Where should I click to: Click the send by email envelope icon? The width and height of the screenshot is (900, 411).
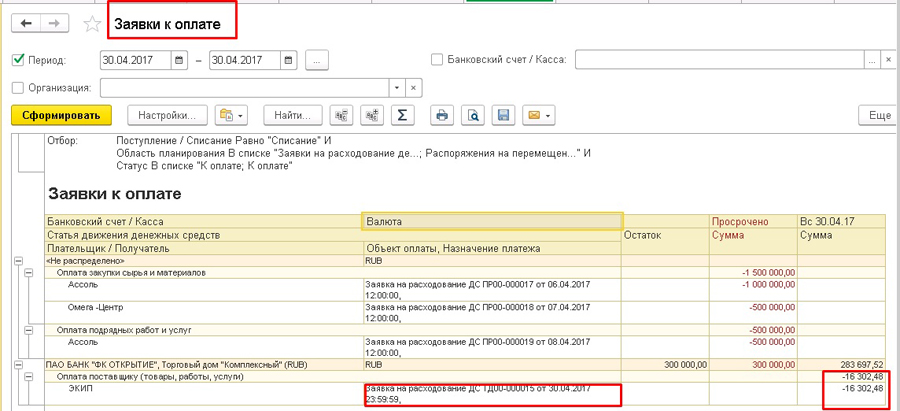click(538, 115)
